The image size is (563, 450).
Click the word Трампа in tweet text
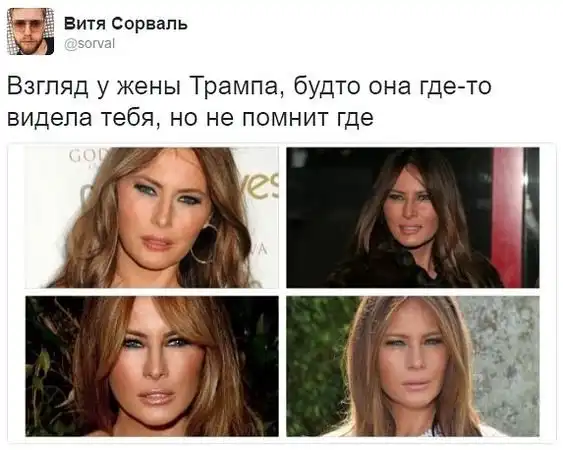234,87
